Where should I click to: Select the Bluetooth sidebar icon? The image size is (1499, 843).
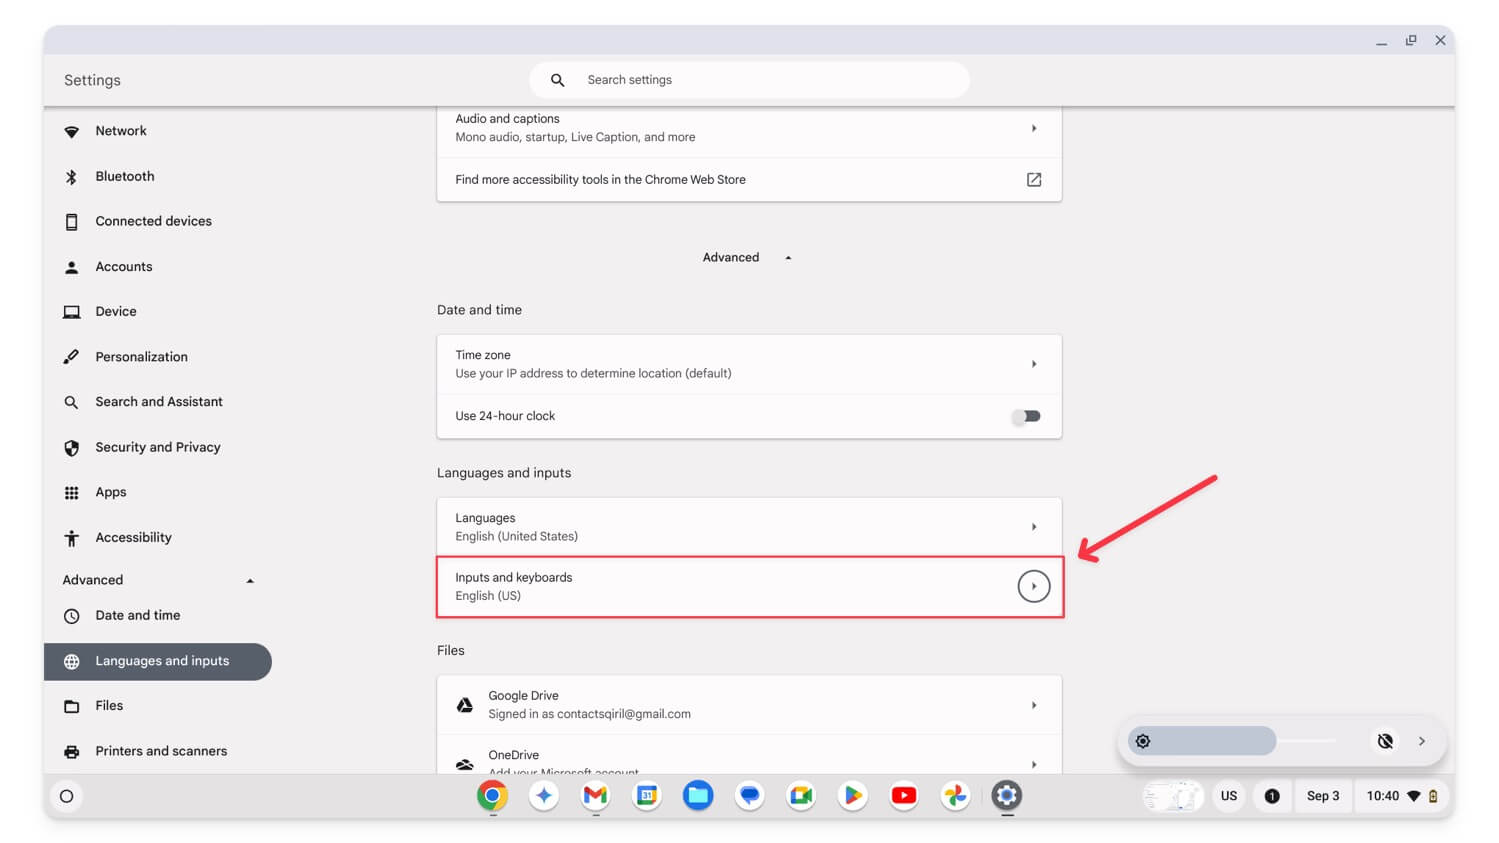tap(71, 176)
